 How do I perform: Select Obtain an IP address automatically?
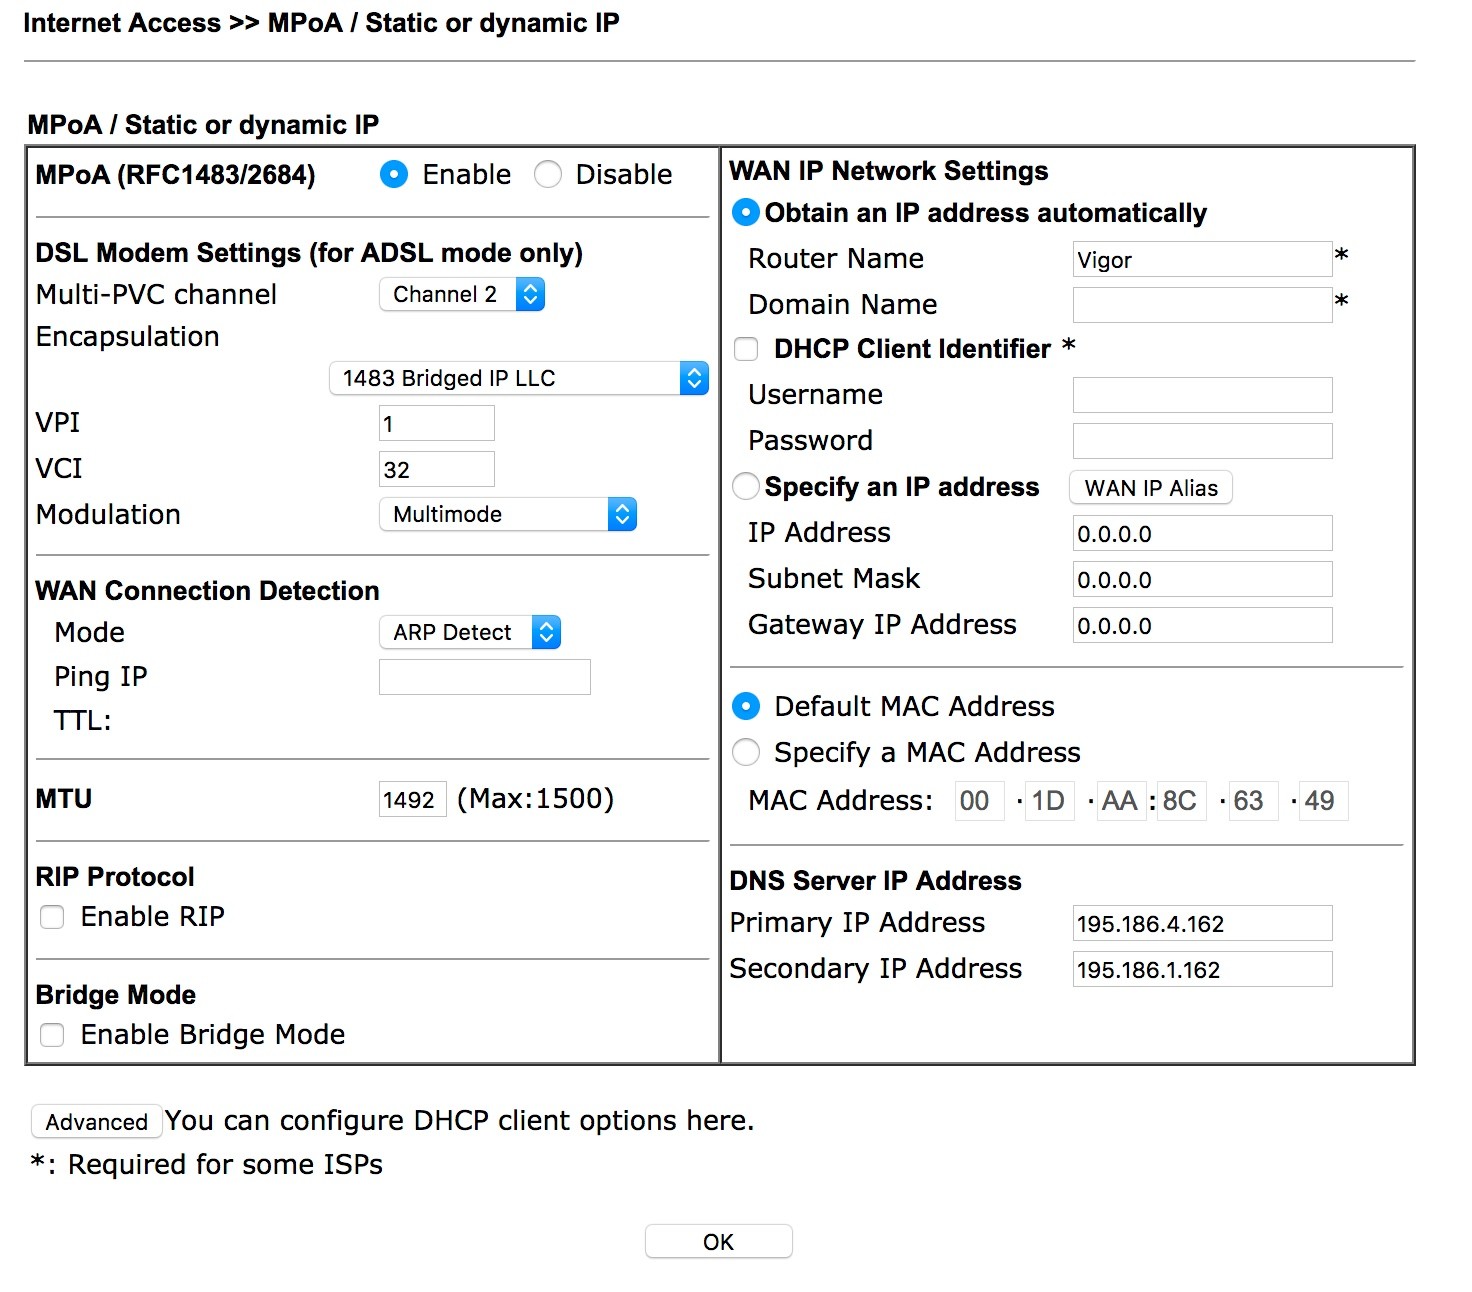point(746,213)
